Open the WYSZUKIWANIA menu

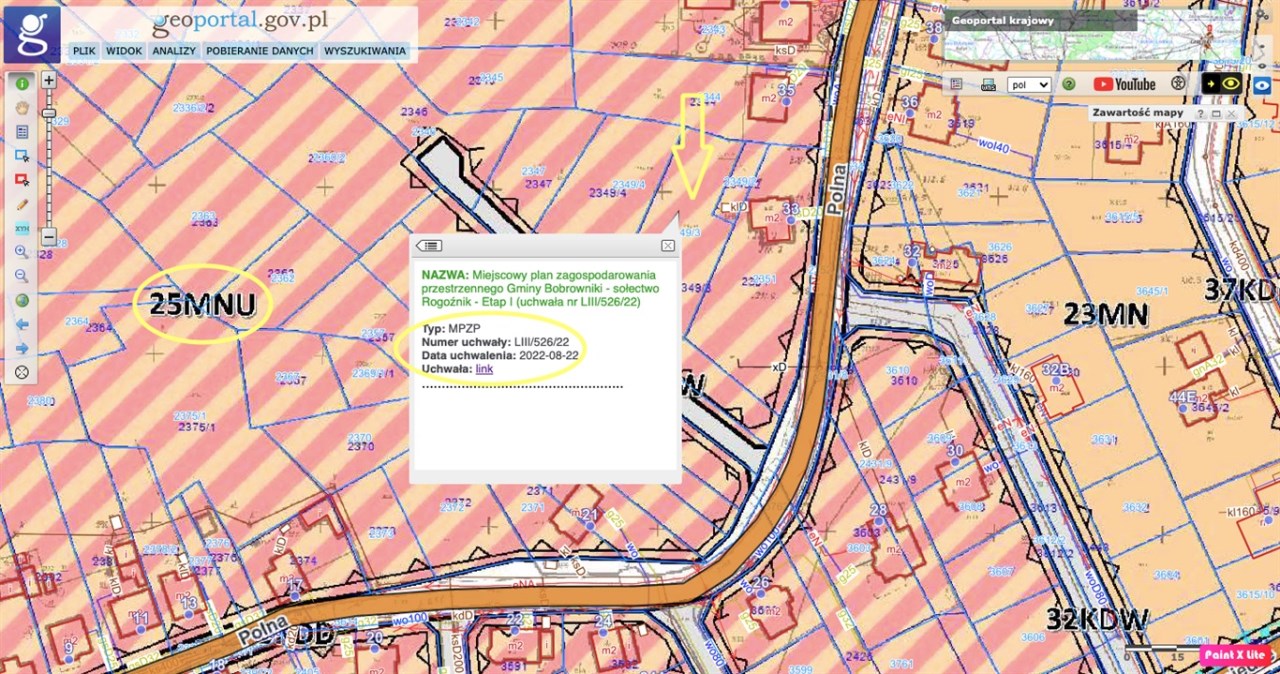pos(365,51)
